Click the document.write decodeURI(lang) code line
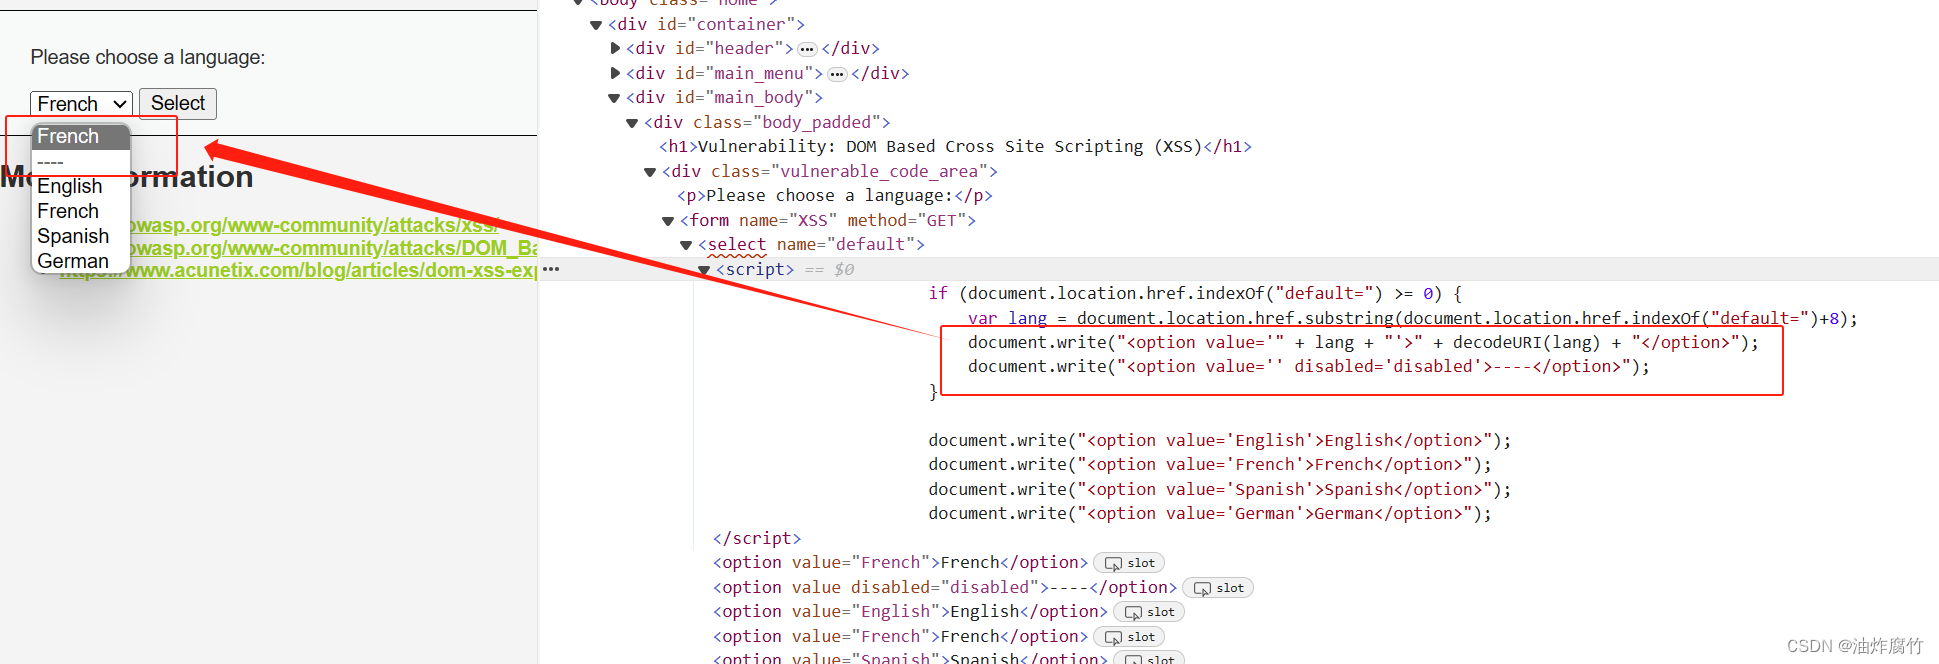The width and height of the screenshot is (1939, 664). [x=1363, y=342]
